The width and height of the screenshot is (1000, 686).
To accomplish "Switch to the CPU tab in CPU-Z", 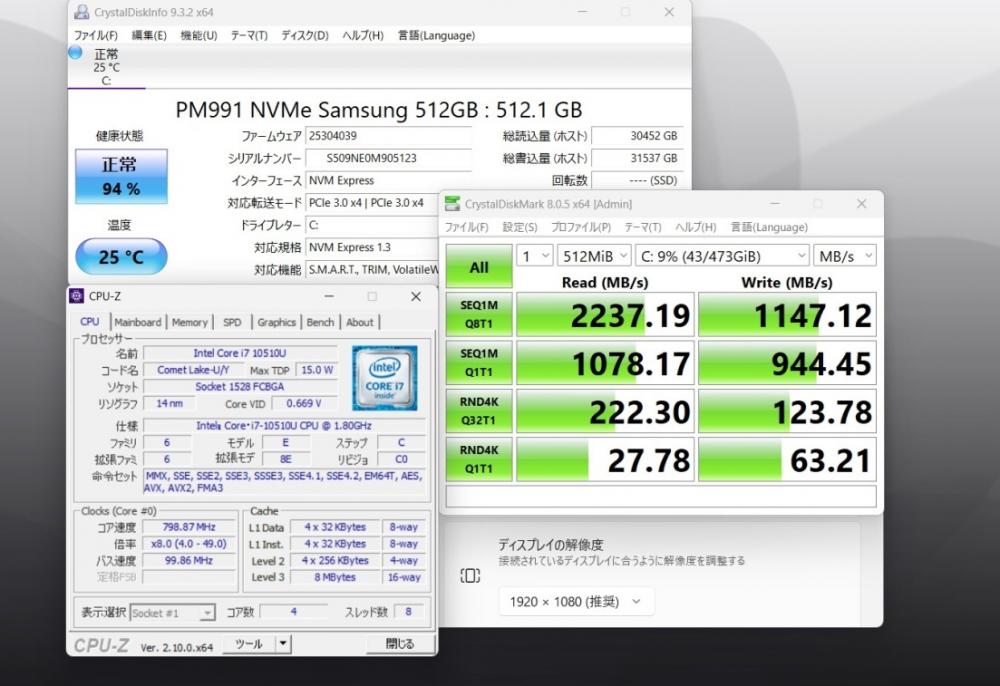I will coord(90,322).
